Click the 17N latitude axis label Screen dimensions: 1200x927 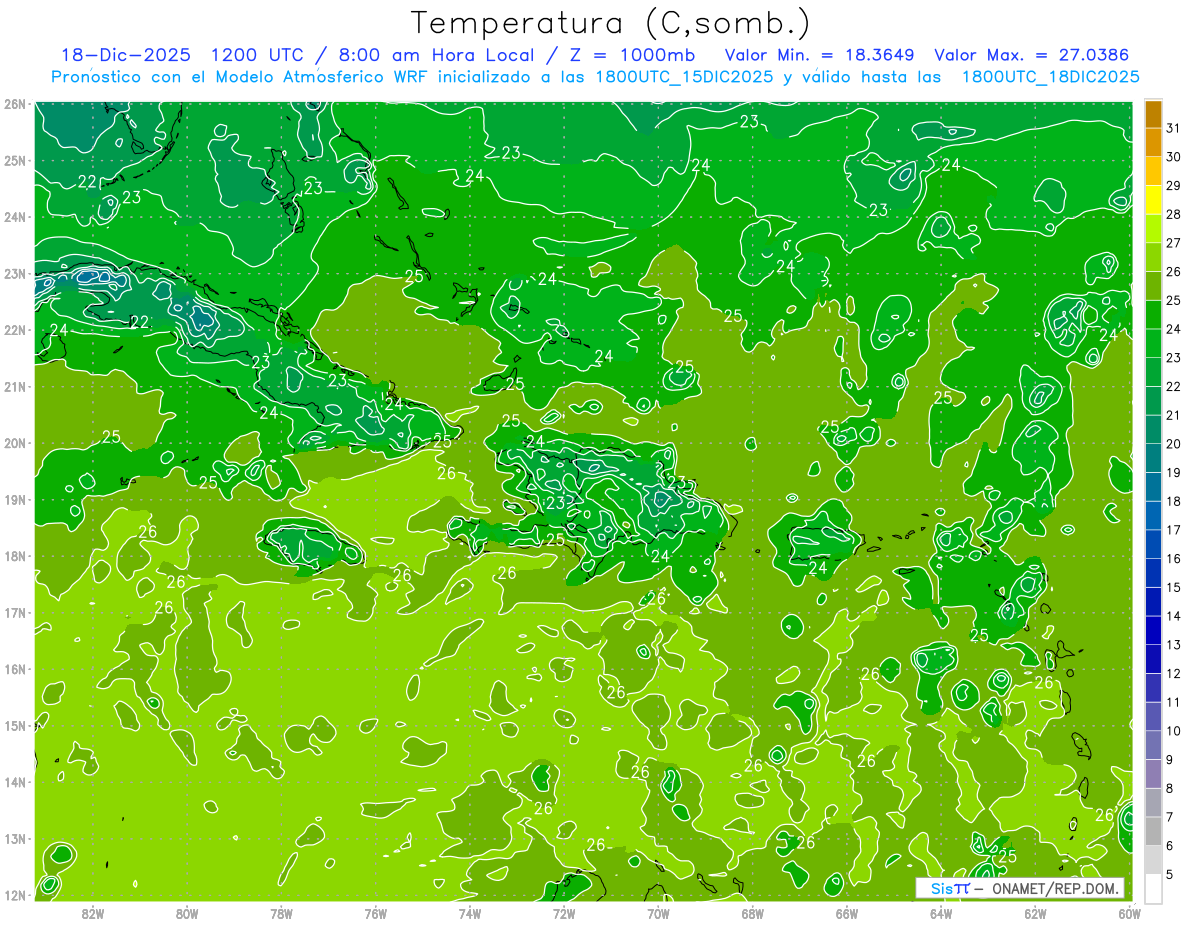click(15, 613)
